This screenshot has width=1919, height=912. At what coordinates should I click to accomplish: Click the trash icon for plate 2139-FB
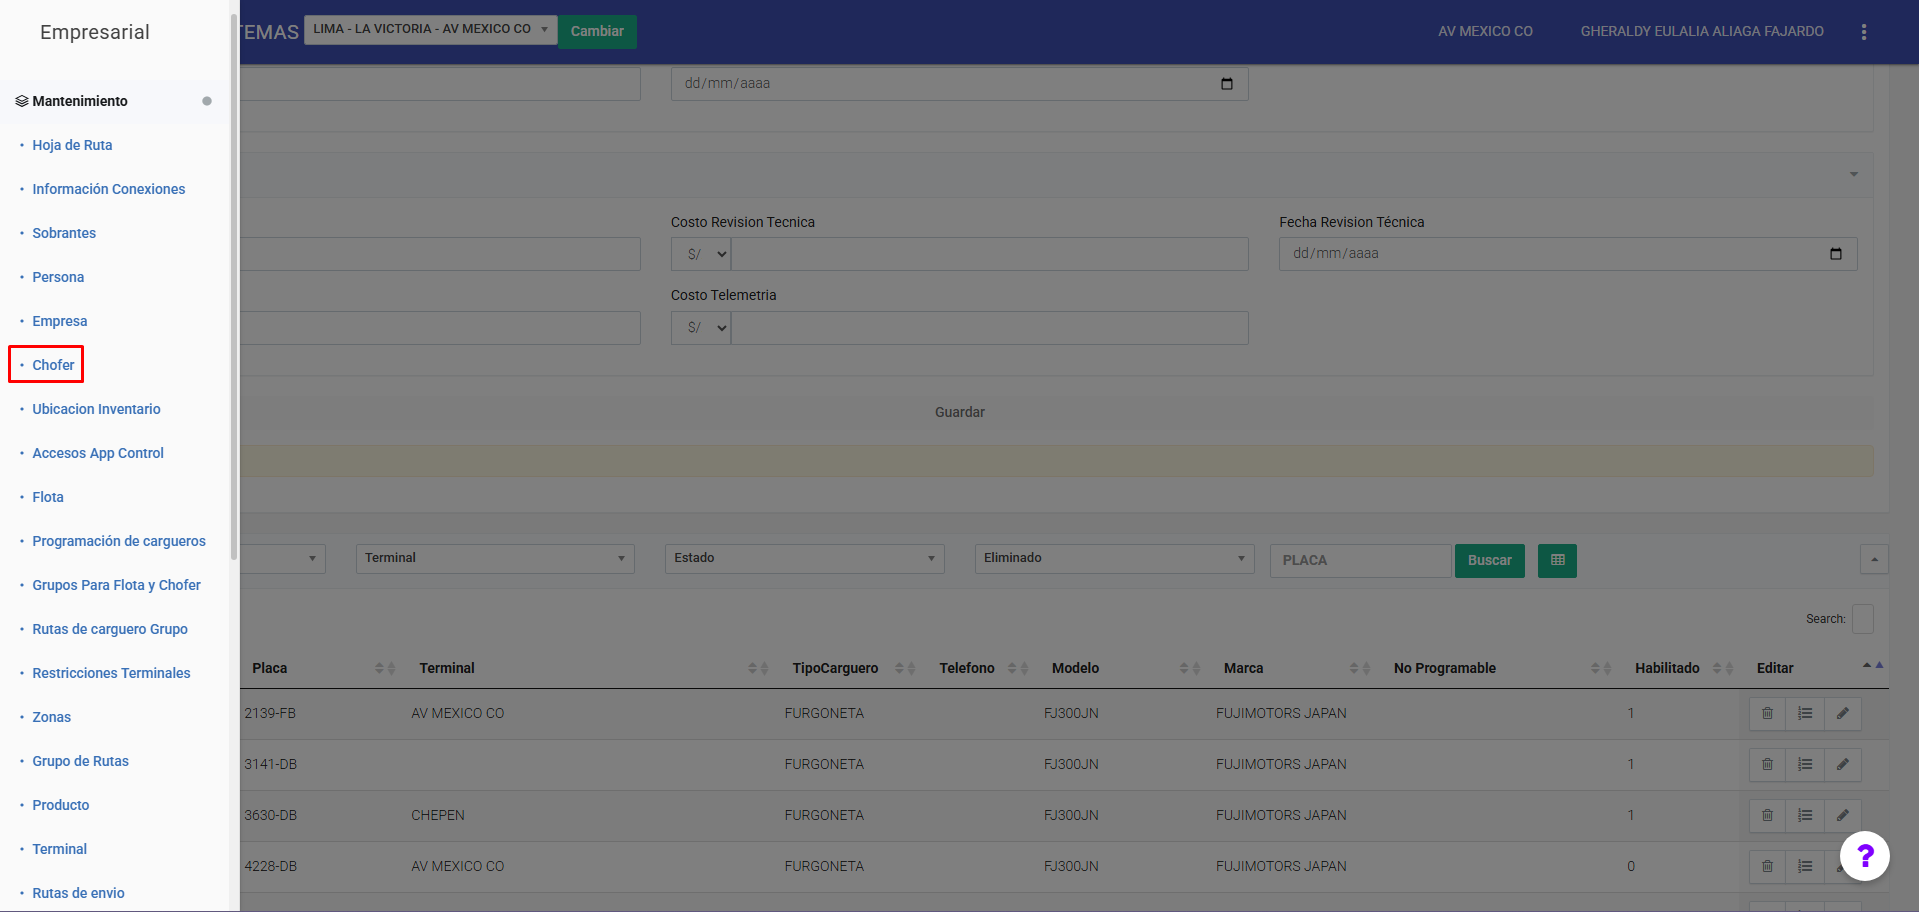tap(1767, 714)
